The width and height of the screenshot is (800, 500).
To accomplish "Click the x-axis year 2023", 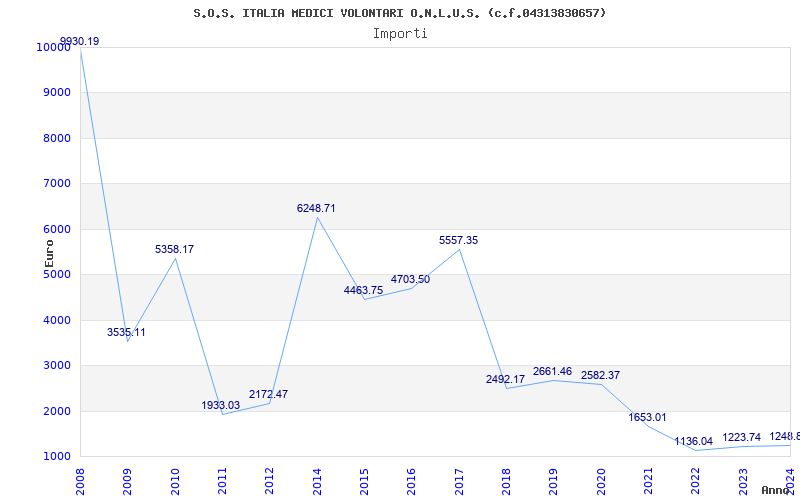I will coord(743,481).
